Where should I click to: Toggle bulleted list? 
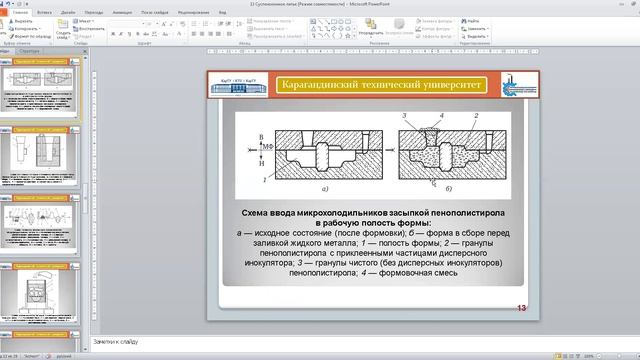tap(195, 24)
